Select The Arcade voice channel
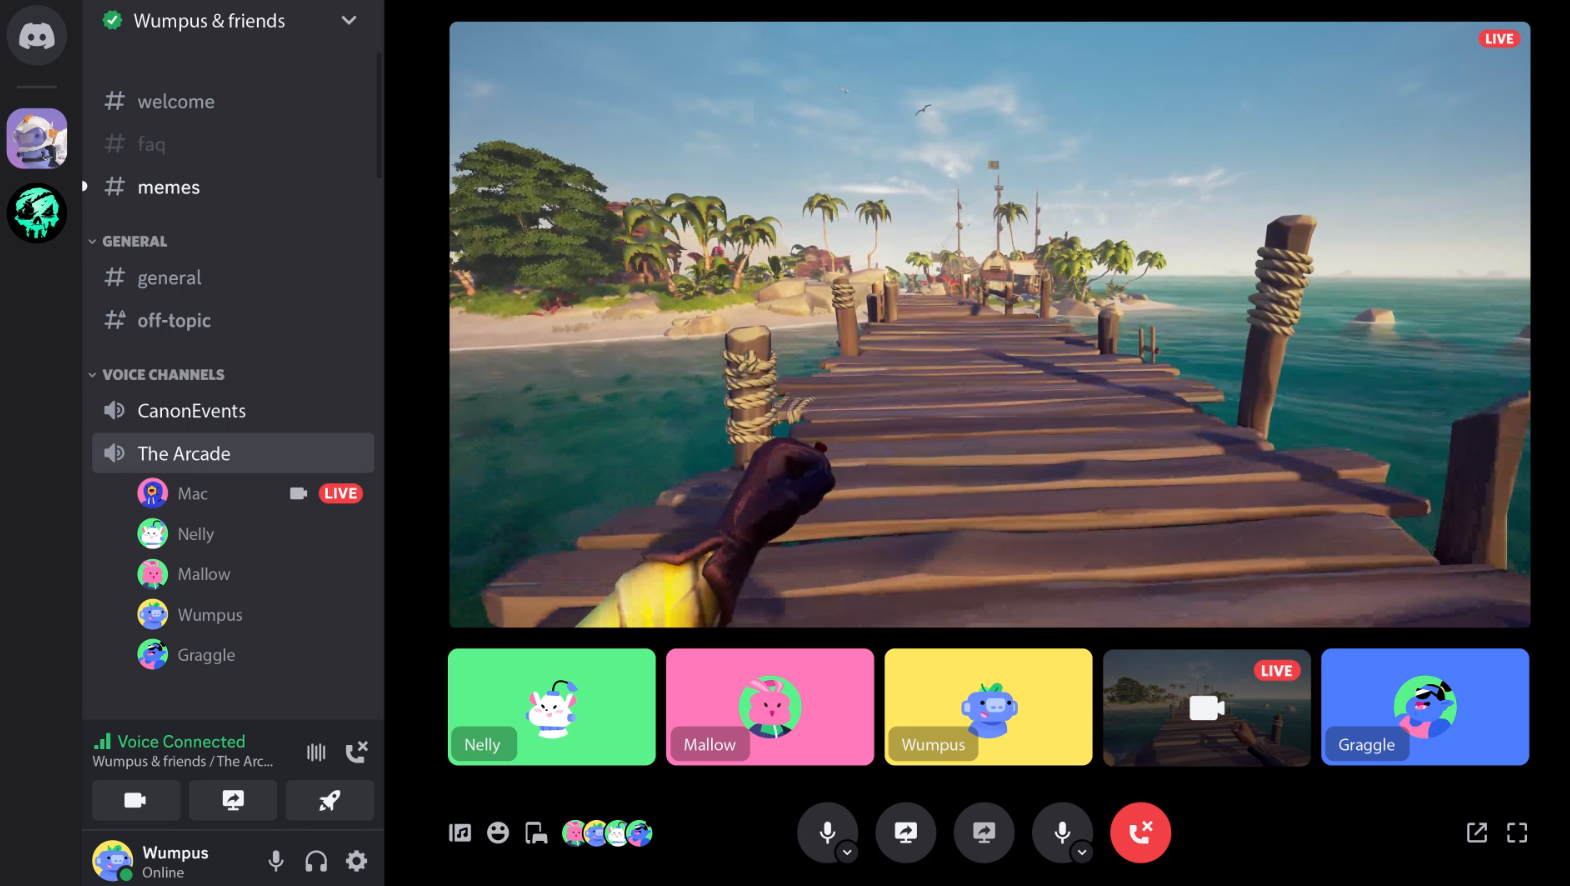This screenshot has height=886, width=1570. 233,453
